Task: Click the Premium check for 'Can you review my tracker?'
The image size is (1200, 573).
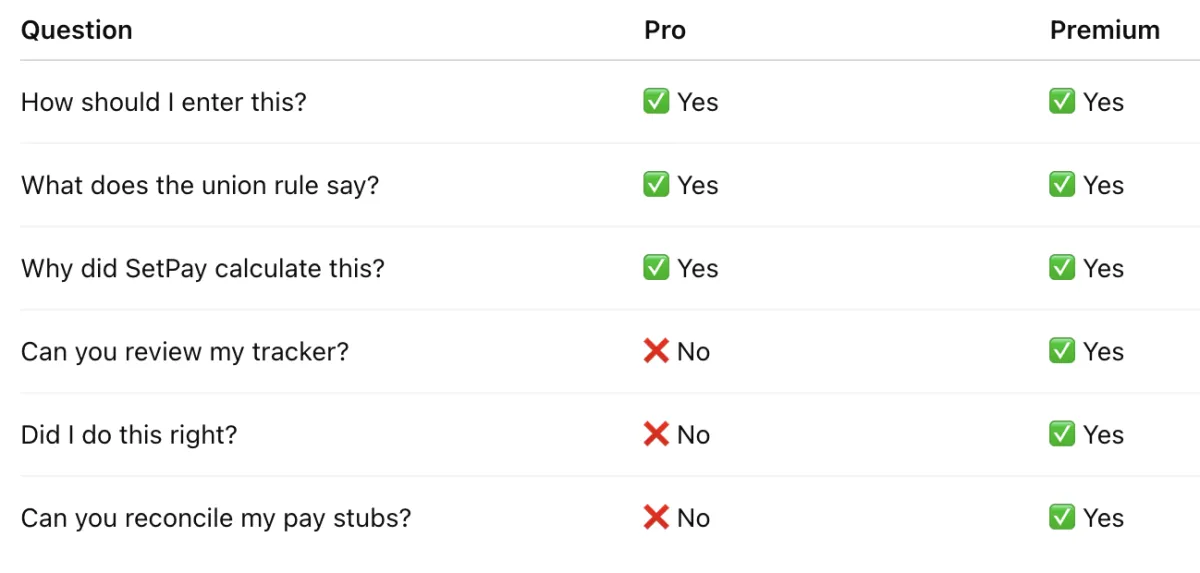Action: click(x=1062, y=351)
